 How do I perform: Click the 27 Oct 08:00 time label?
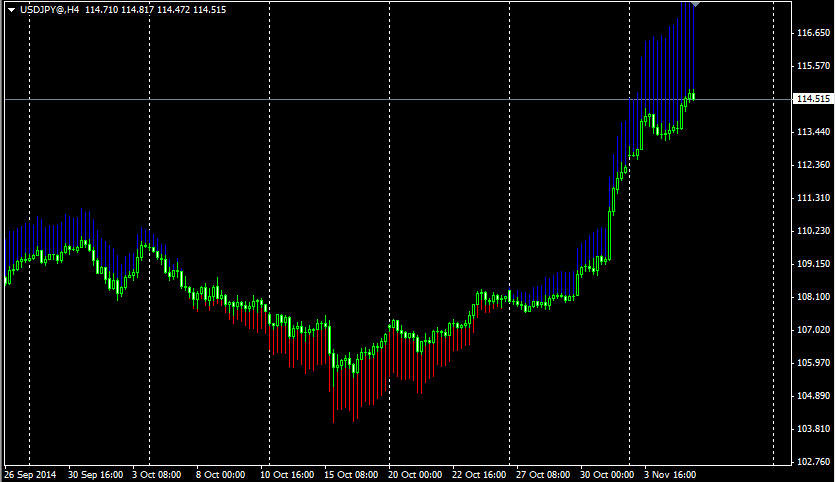543,475
